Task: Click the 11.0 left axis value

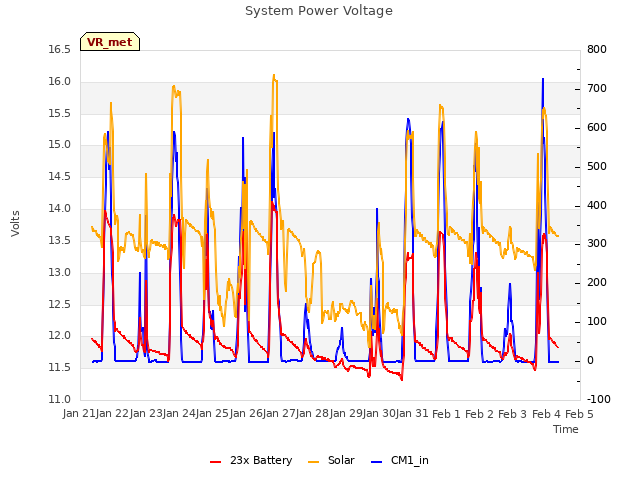Action: (60, 400)
